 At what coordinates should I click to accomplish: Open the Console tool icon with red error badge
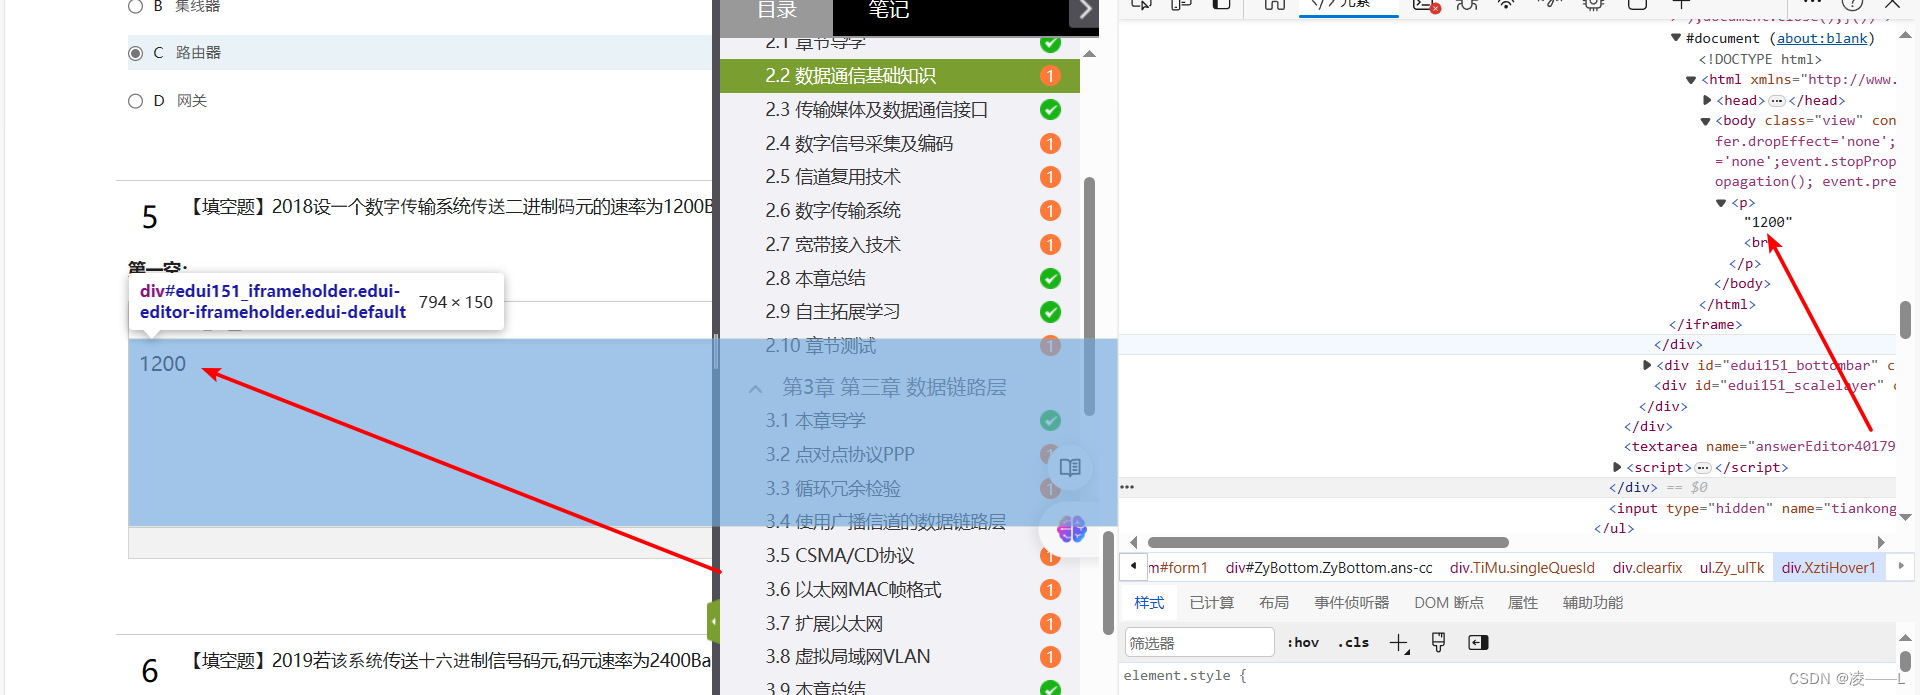(x=1426, y=5)
